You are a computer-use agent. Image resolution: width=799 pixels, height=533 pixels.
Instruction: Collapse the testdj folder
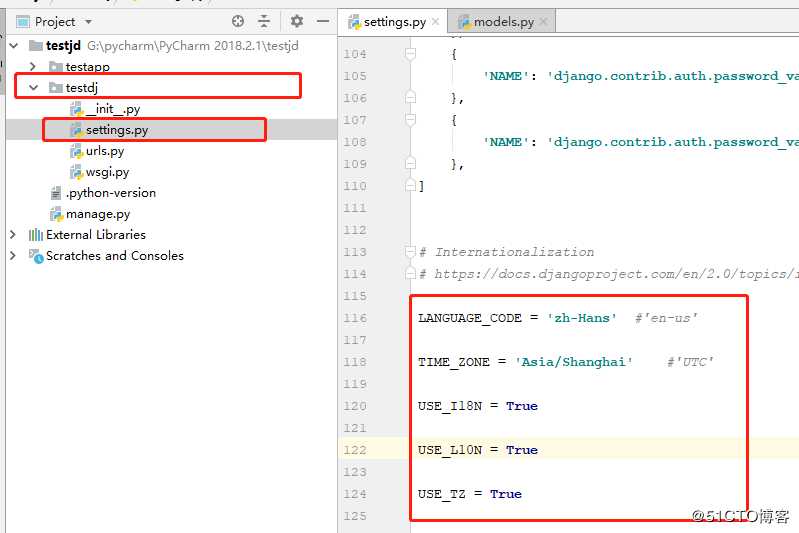coord(34,88)
